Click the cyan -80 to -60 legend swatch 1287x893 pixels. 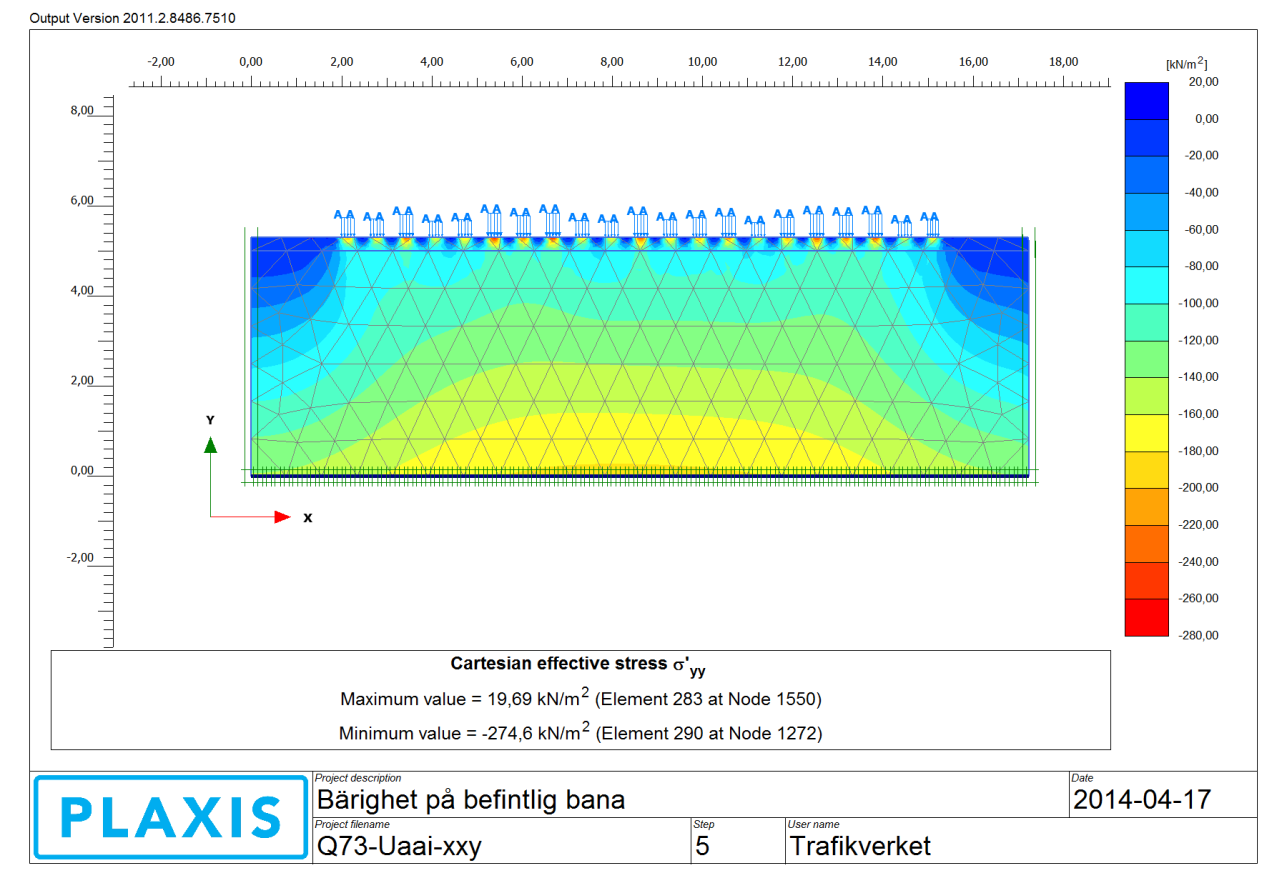pos(1145,248)
